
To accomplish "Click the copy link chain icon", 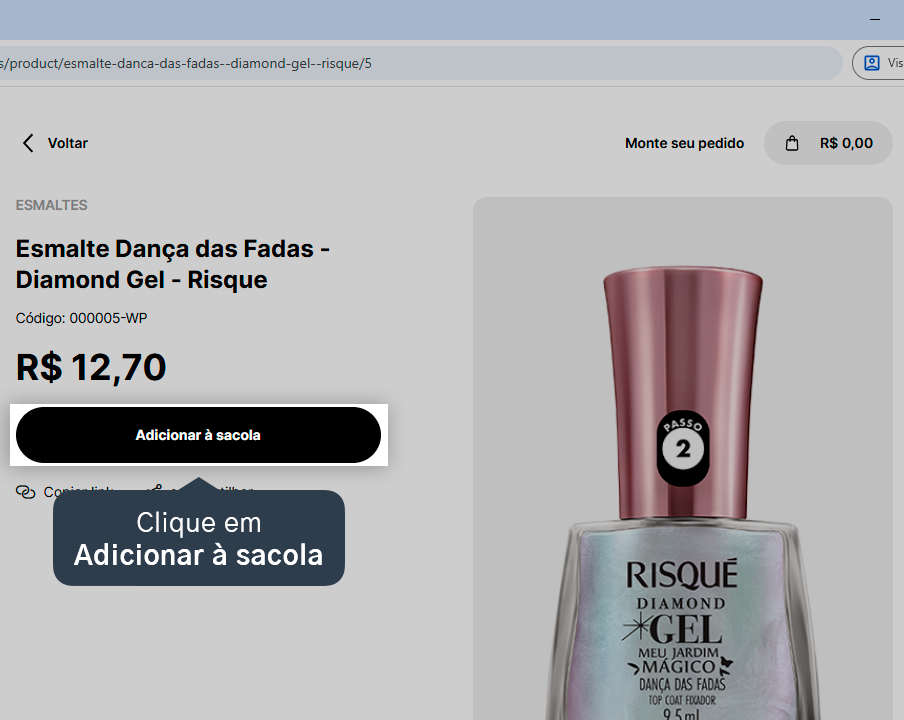I will pyautogui.click(x=25, y=492).
